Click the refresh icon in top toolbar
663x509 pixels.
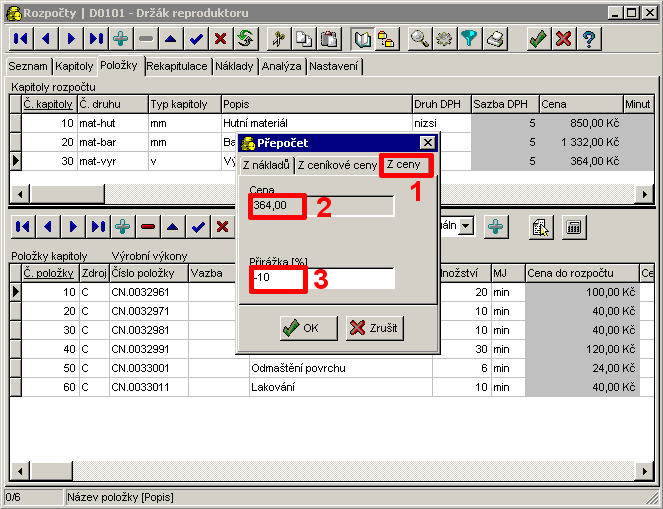(x=245, y=39)
